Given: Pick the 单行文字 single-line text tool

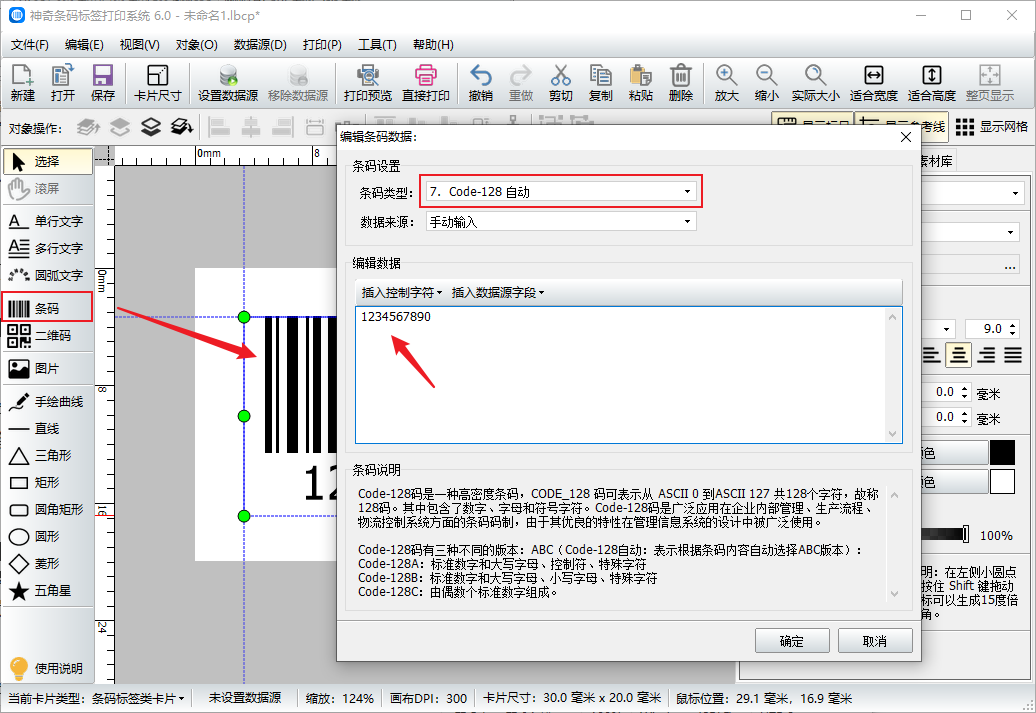Looking at the screenshot, I should 47,221.
